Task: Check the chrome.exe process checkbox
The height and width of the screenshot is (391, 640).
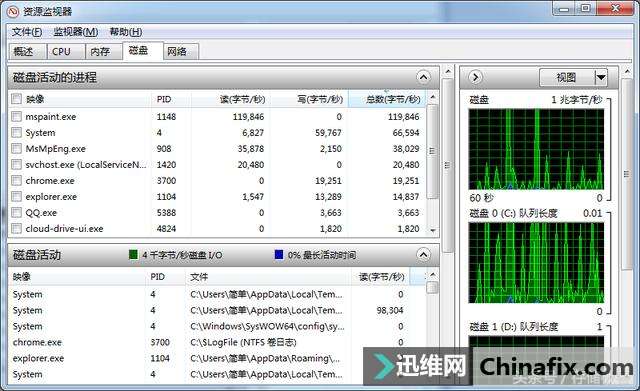Action: (16, 181)
